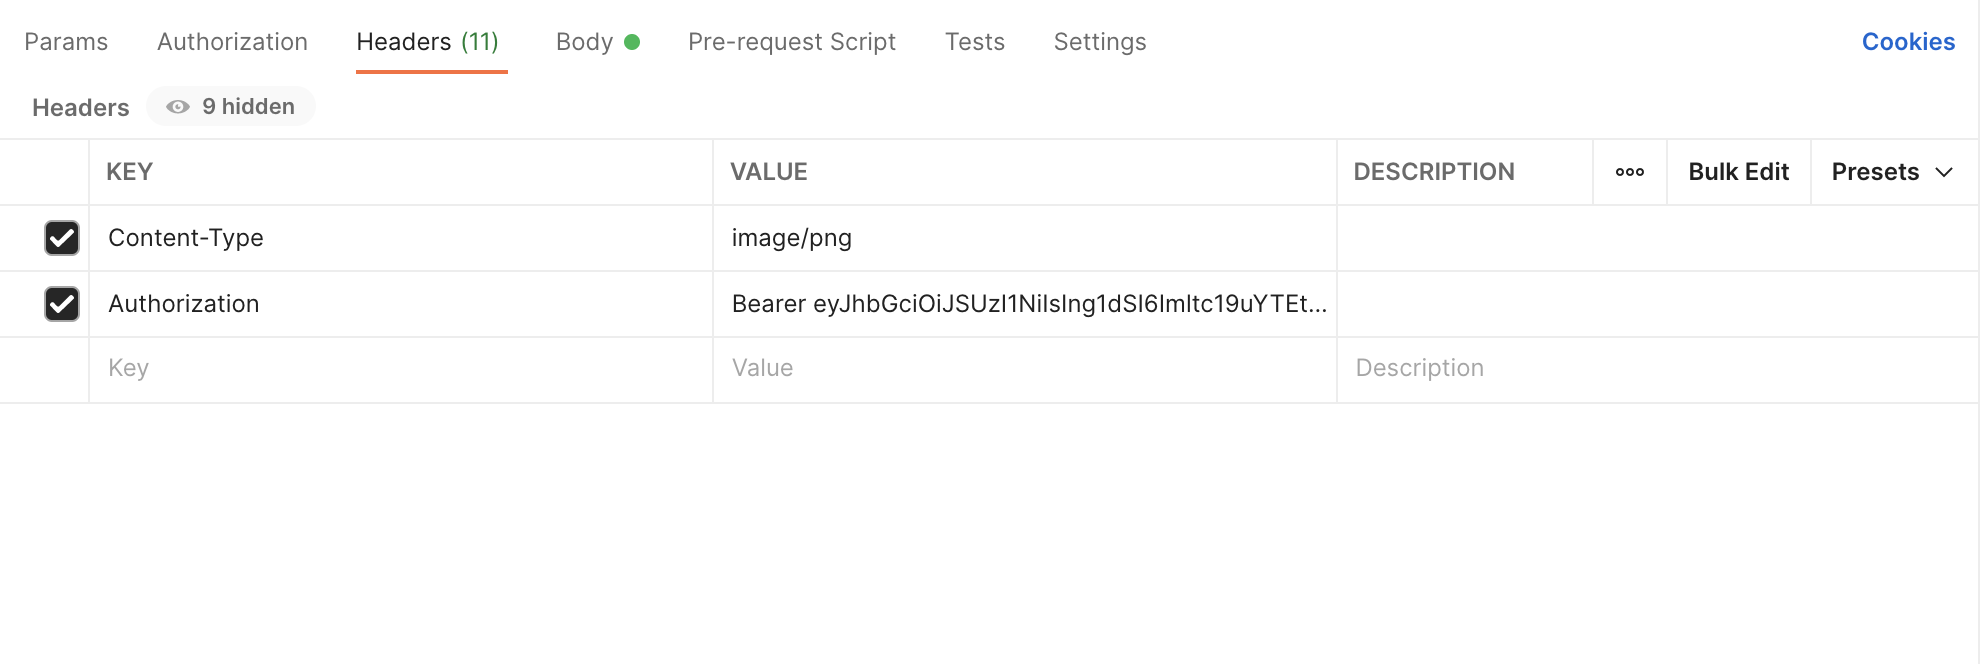Expand the options menu next to Description column
The width and height of the screenshot is (1984, 664).
point(1629,171)
